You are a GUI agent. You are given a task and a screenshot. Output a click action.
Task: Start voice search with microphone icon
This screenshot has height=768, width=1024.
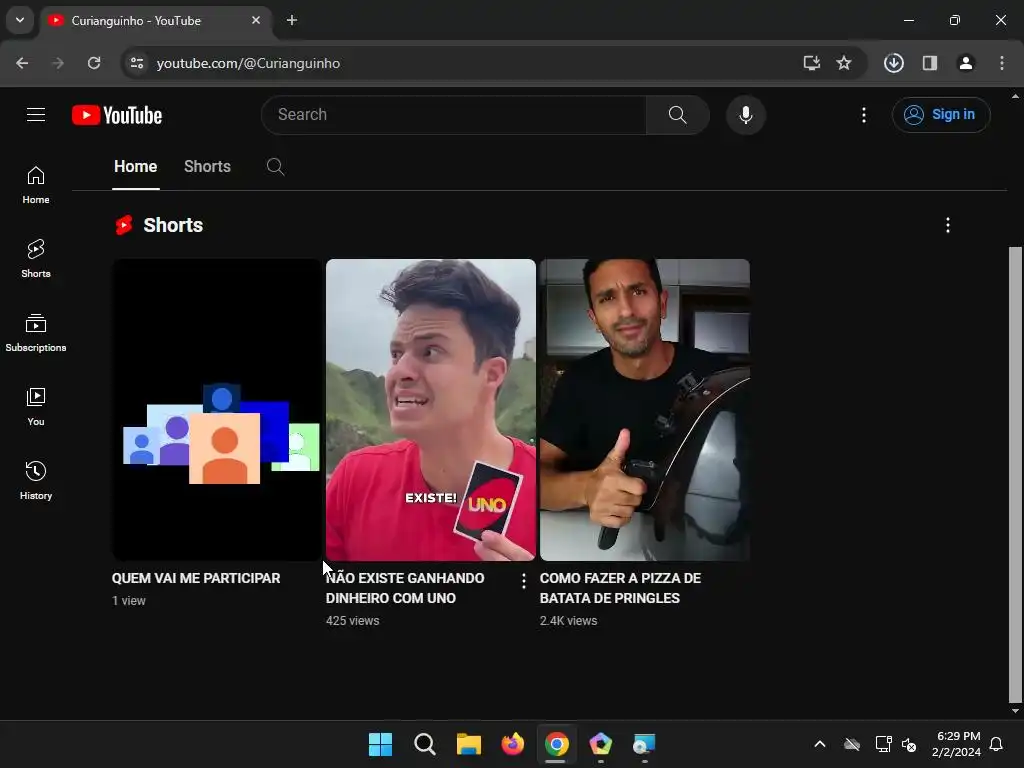(745, 115)
